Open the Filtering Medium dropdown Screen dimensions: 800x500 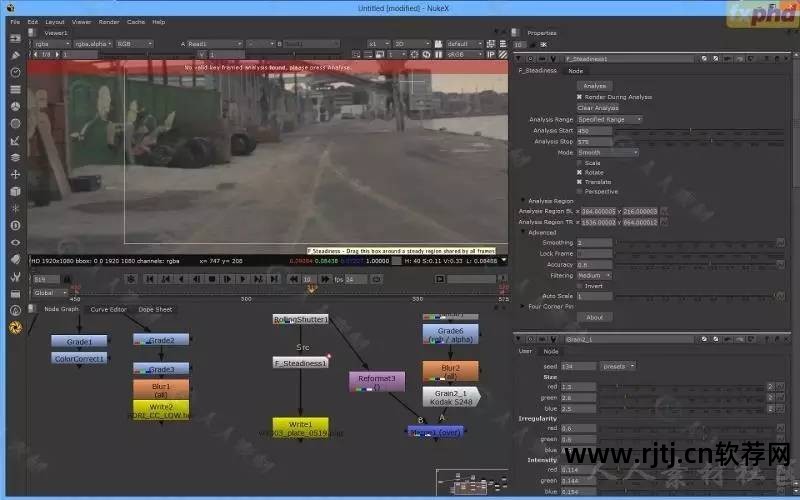click(x=594, y=276)
